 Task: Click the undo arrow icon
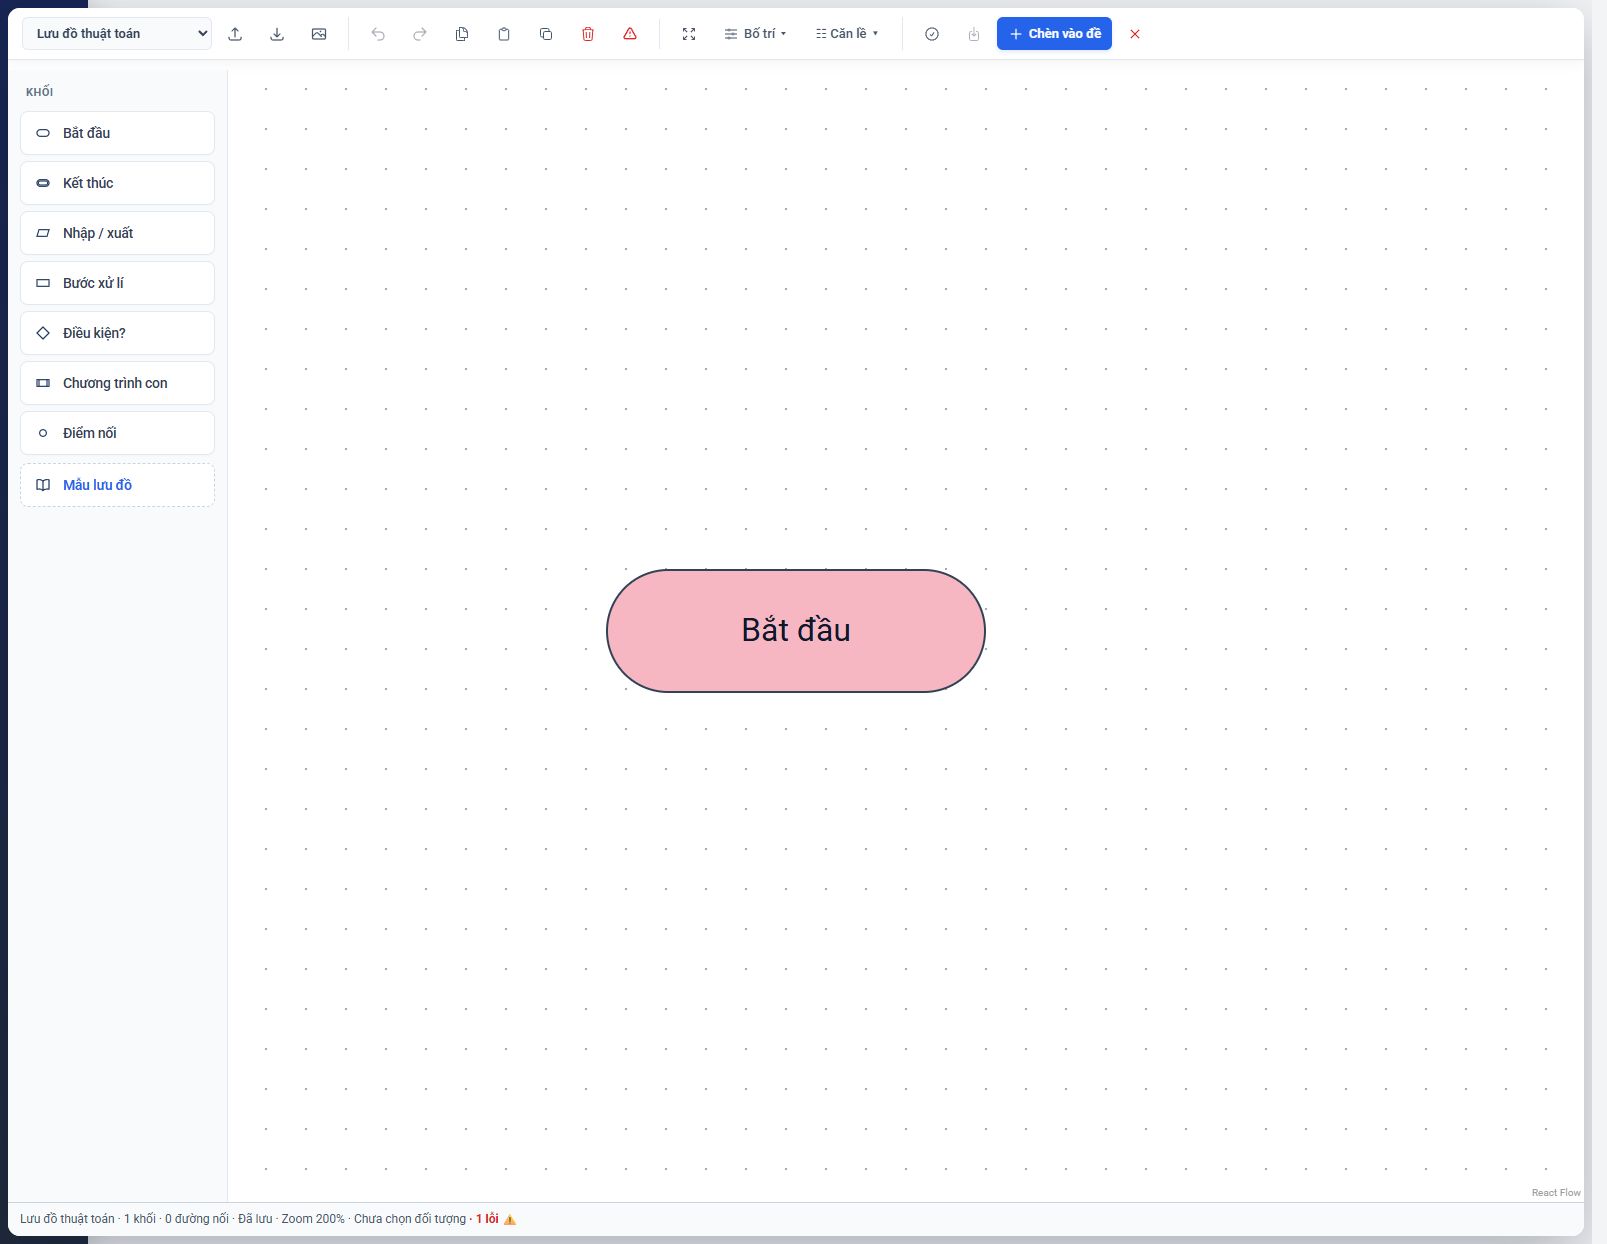click(x=378, y=34)
